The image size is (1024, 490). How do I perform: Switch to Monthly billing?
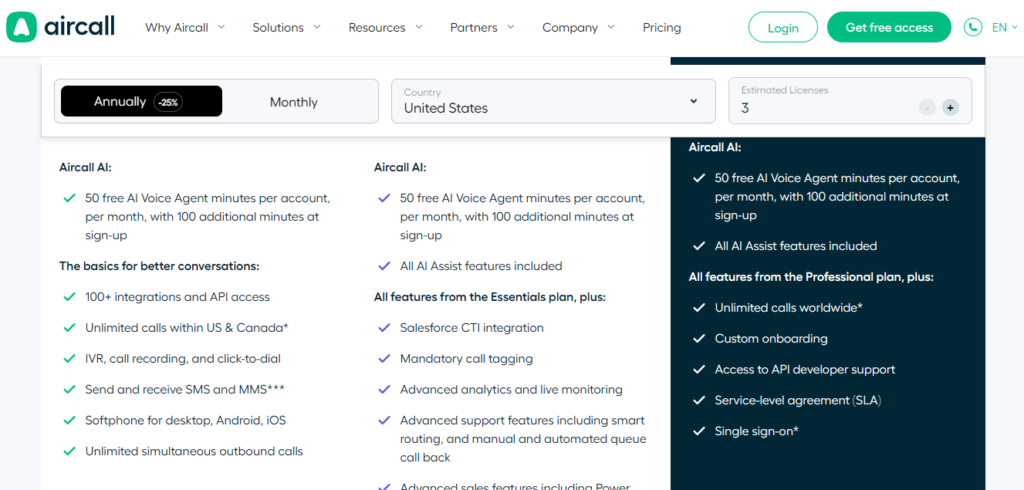tap(294, 102)
